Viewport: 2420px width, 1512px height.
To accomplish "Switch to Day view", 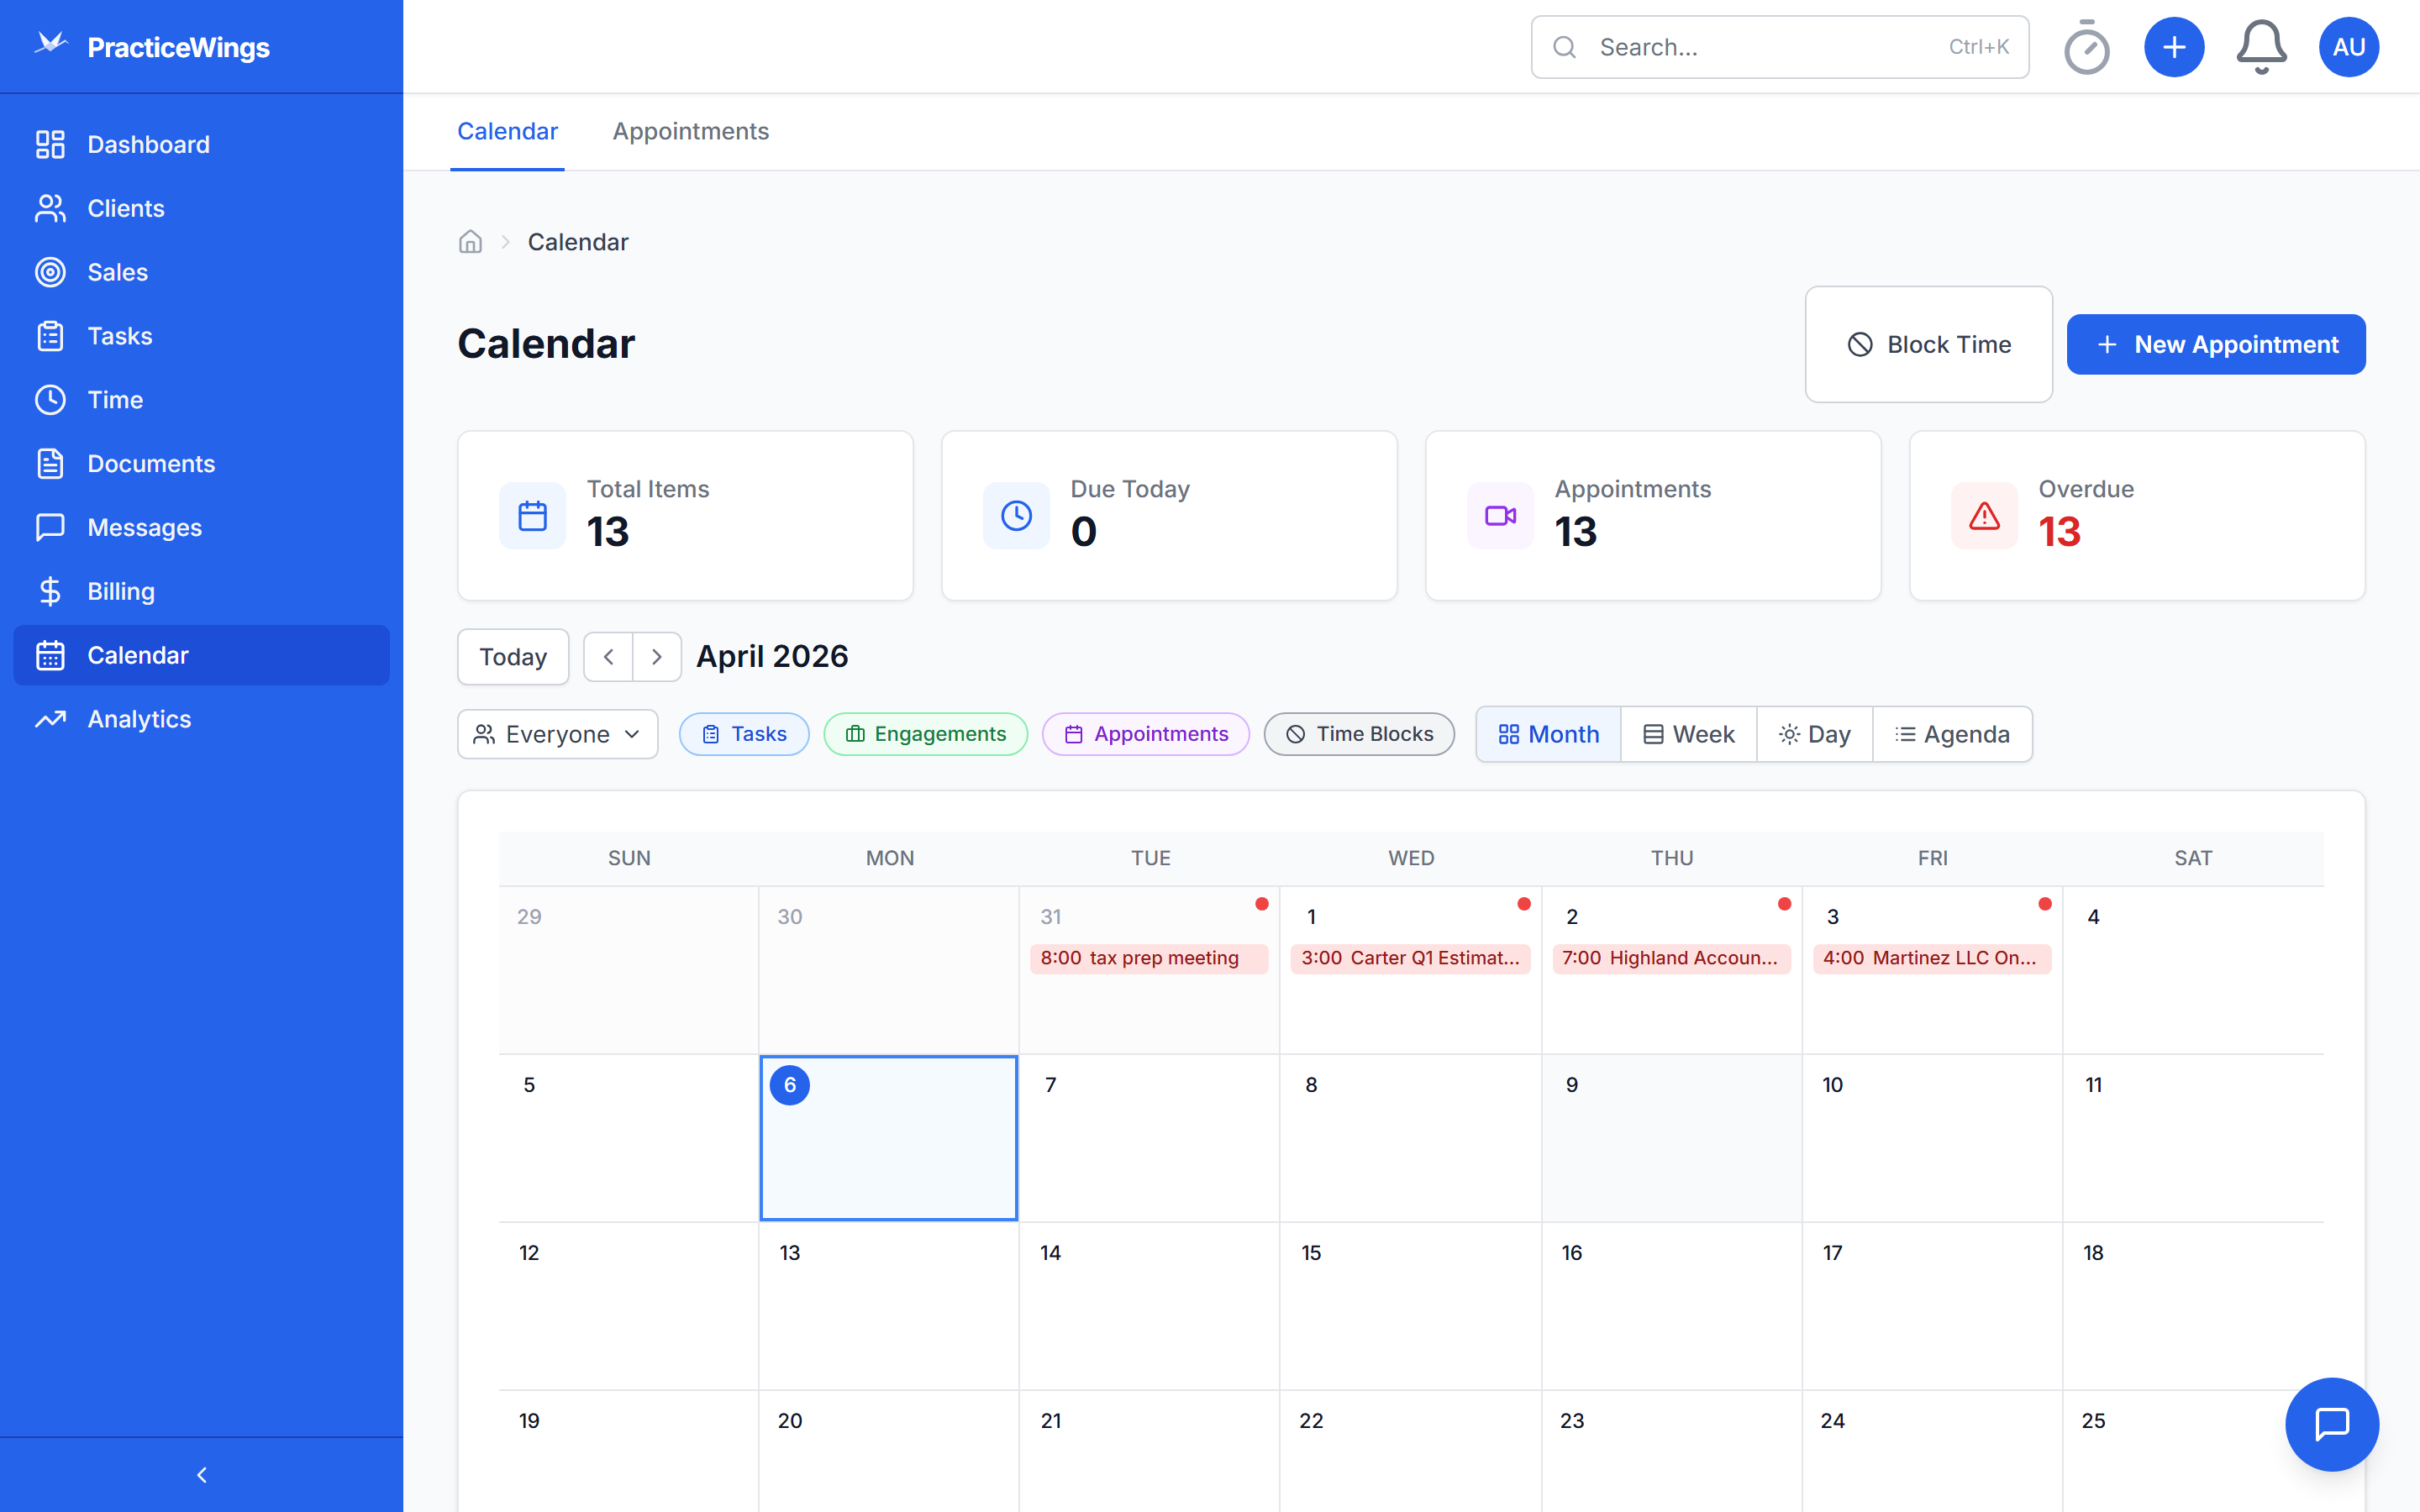I will pyautogui.click(x=1814, y=734).
